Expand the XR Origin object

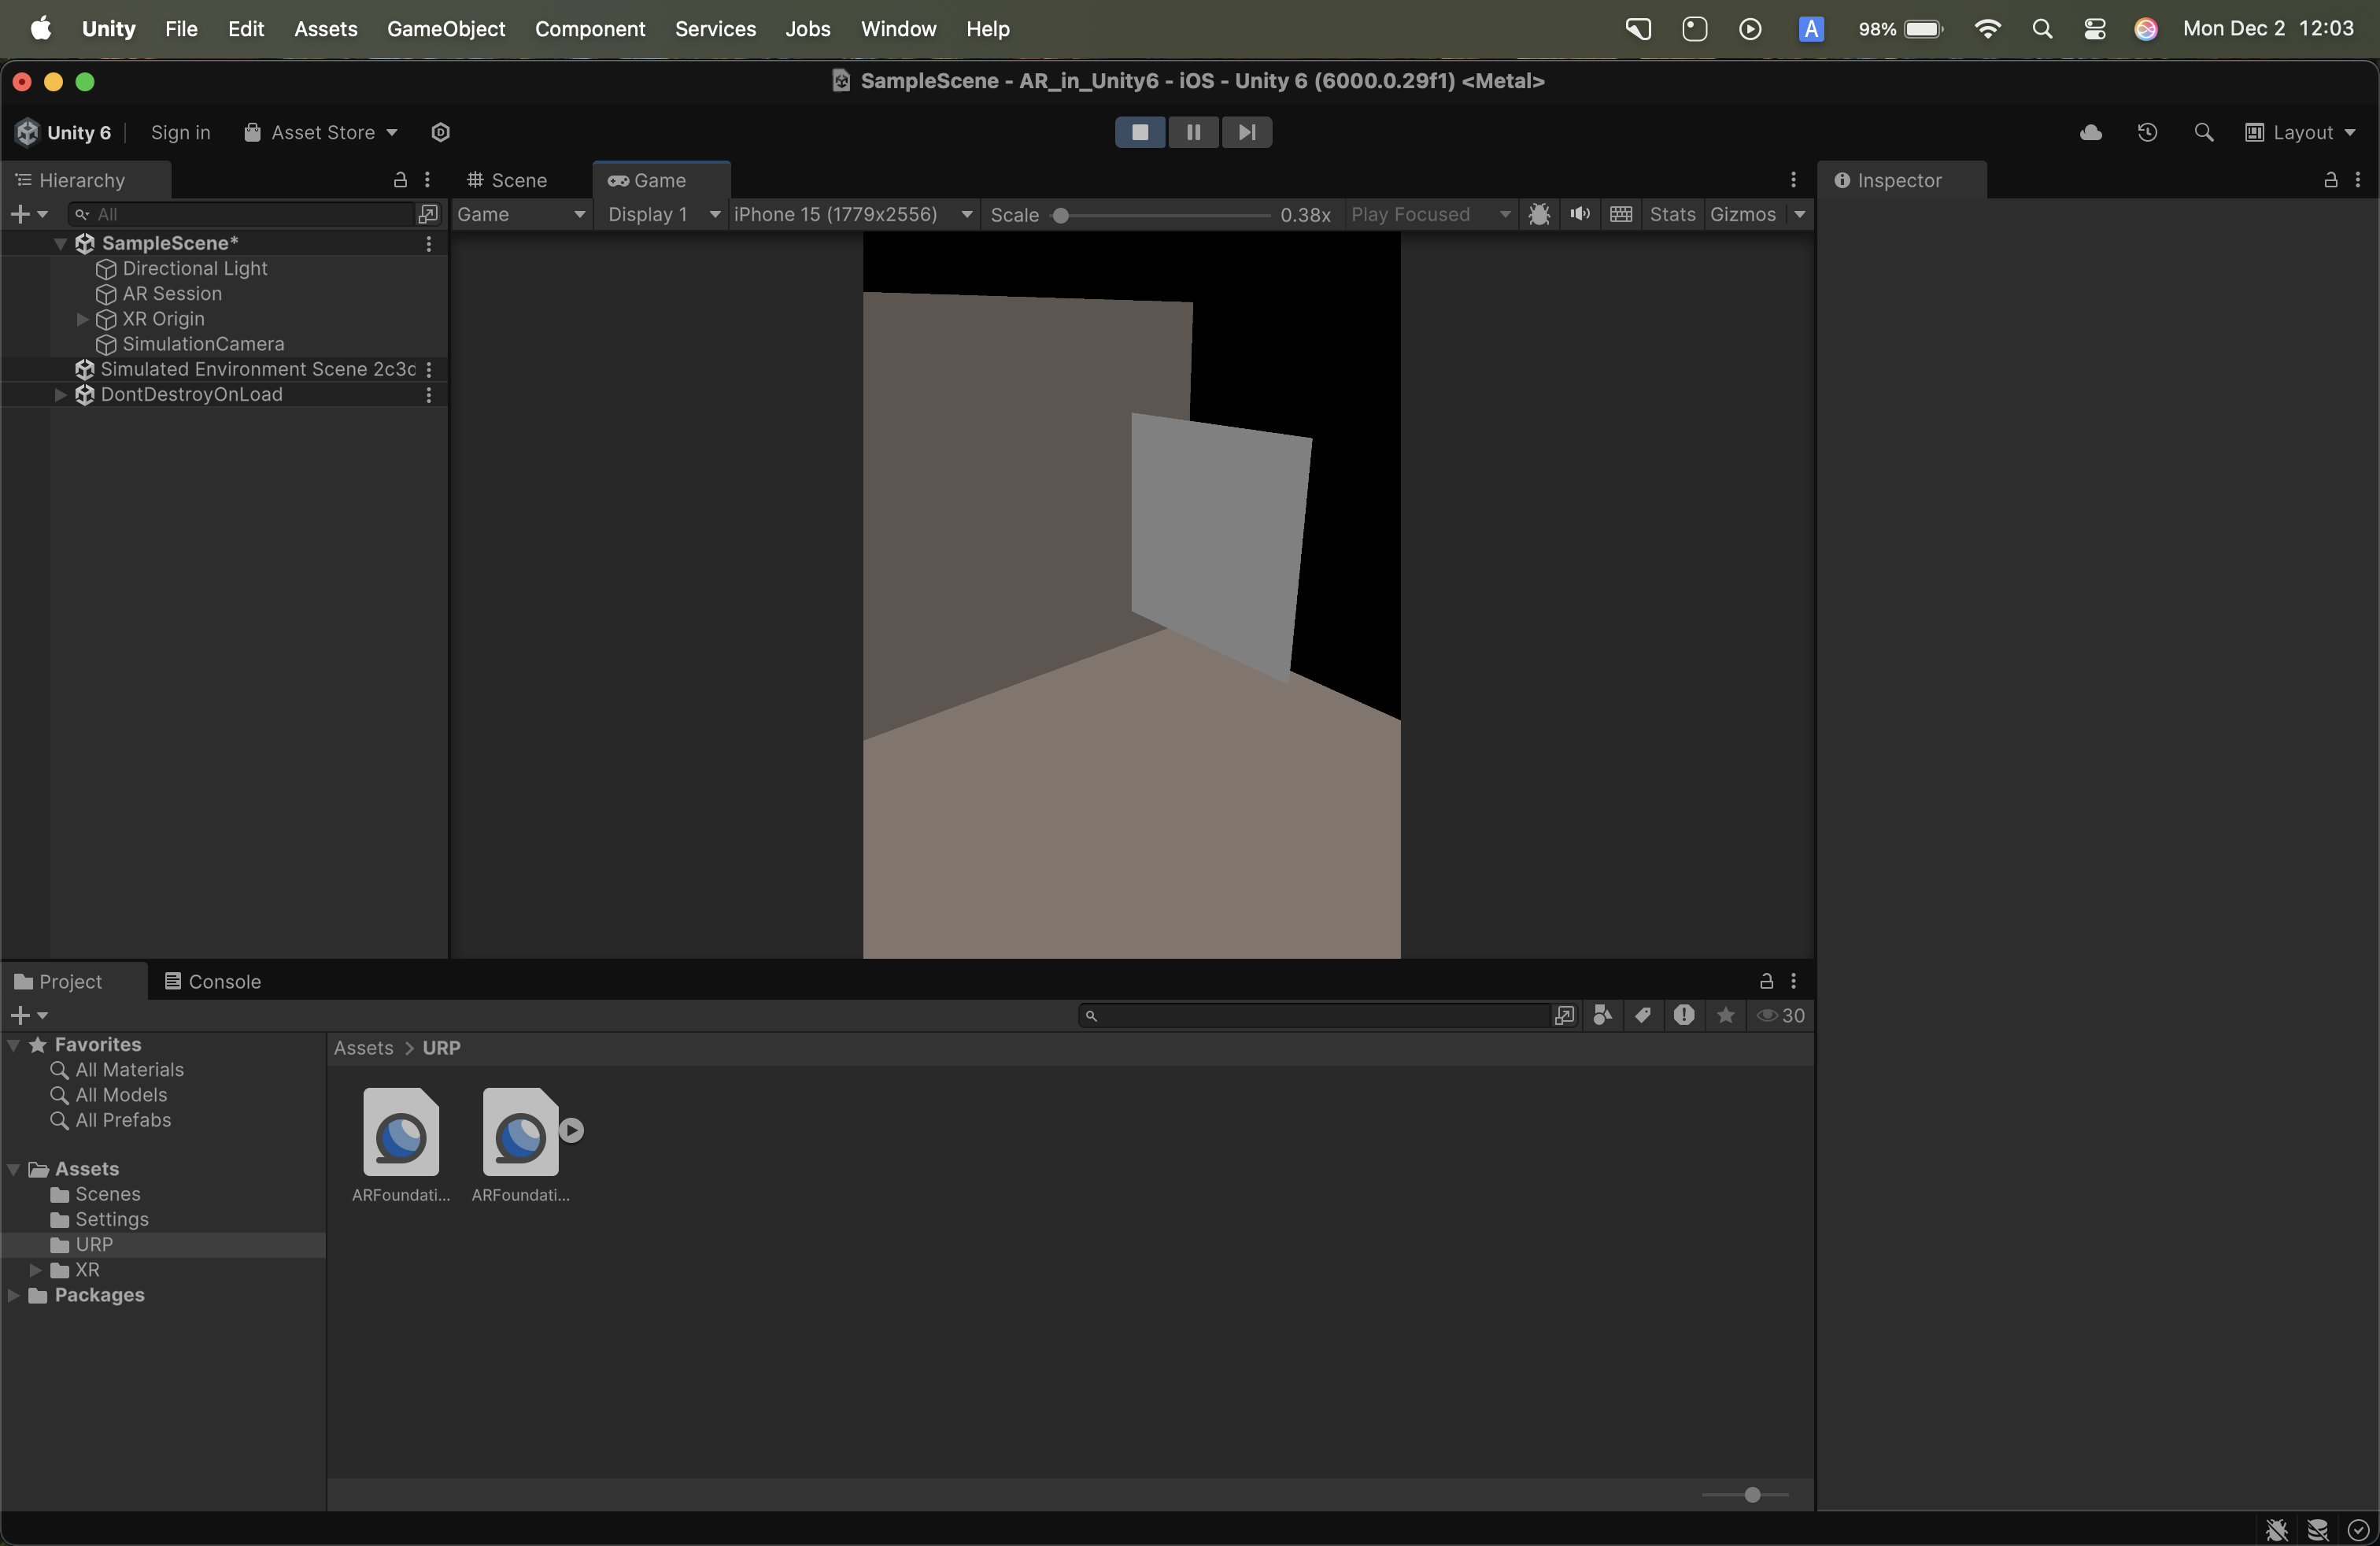[83, 319]
